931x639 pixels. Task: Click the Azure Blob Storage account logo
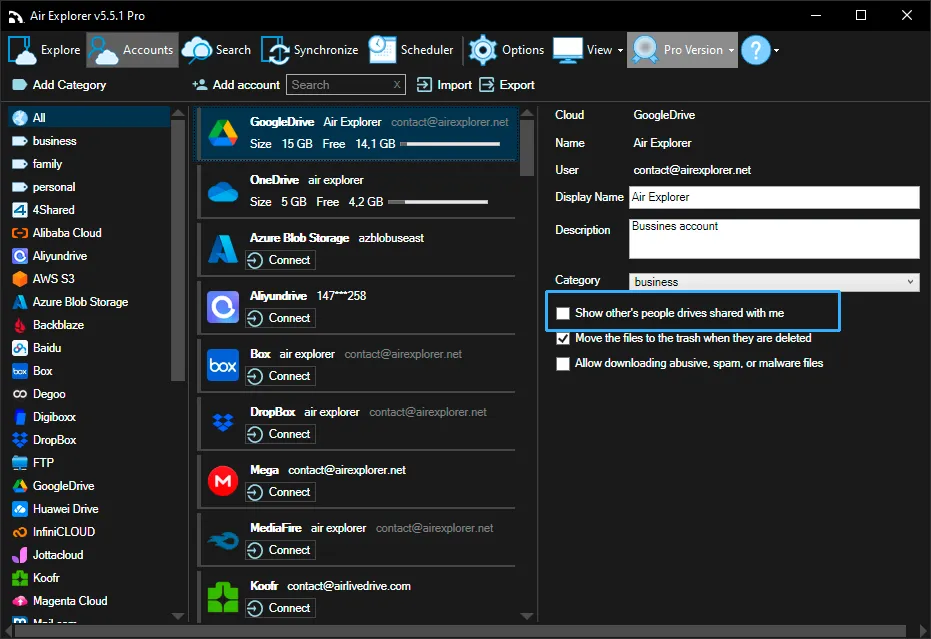223,249
